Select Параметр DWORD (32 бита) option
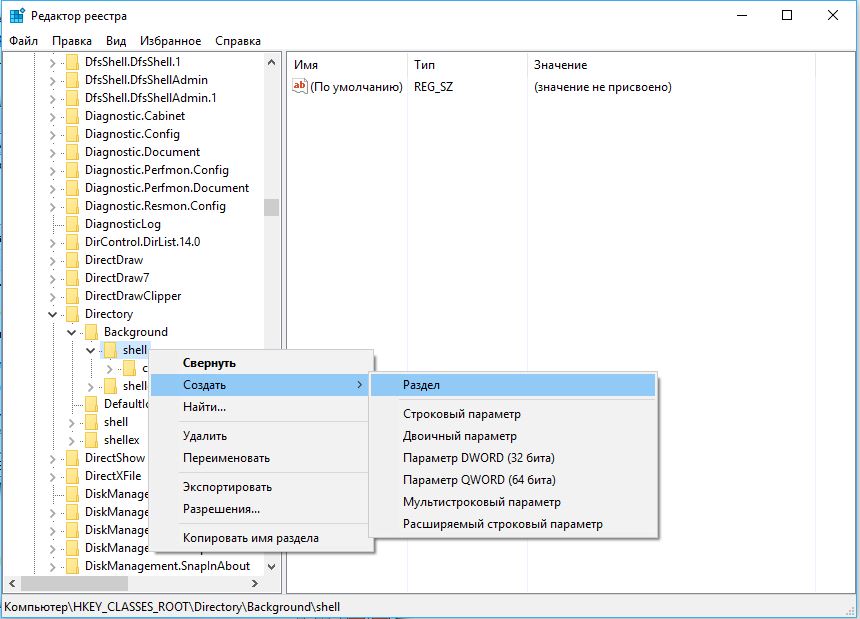860x619 pixels. coord(479,458)
